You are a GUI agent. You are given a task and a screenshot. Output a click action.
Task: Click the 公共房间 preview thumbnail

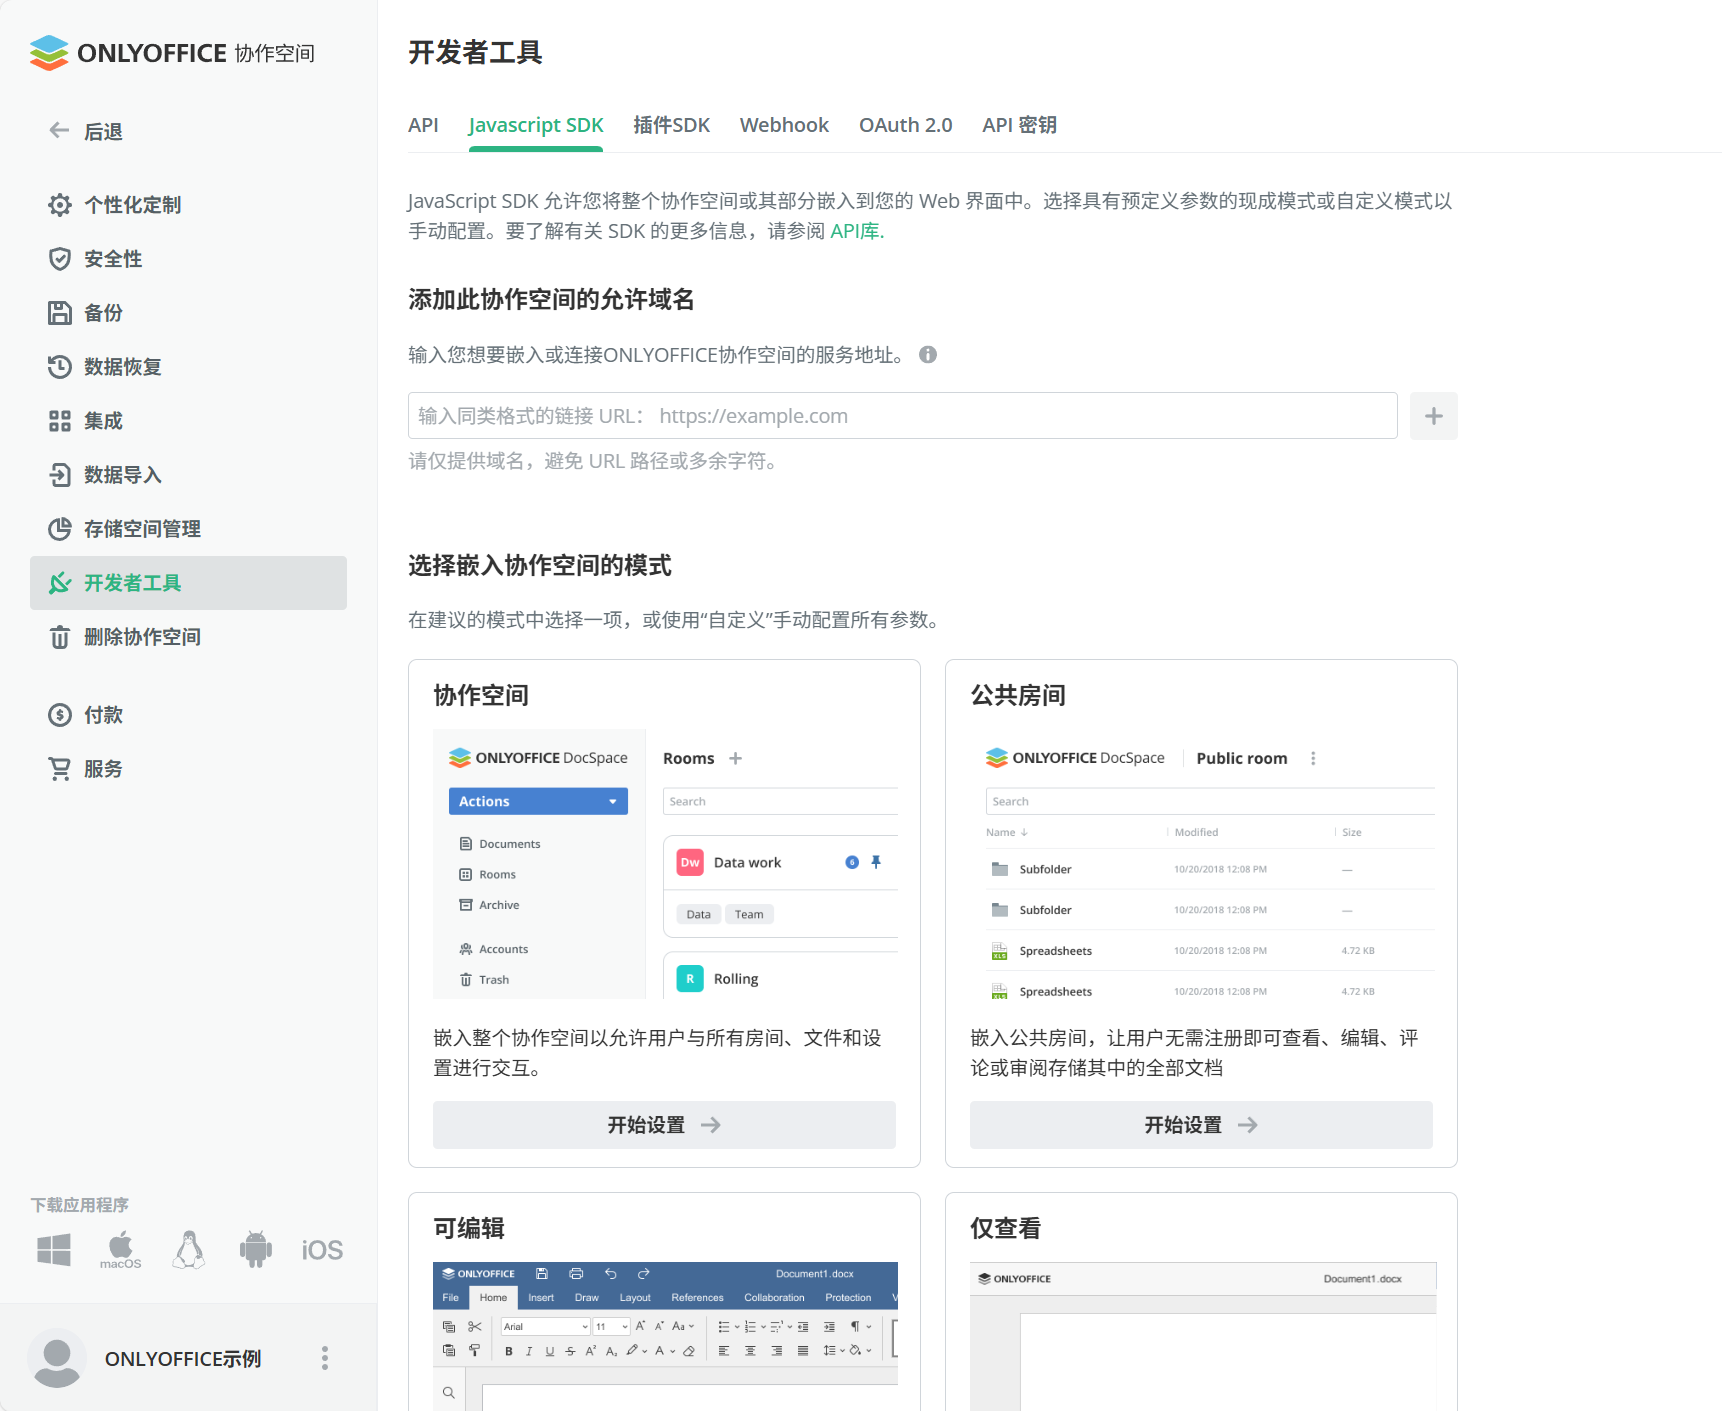coord(1202,864)
